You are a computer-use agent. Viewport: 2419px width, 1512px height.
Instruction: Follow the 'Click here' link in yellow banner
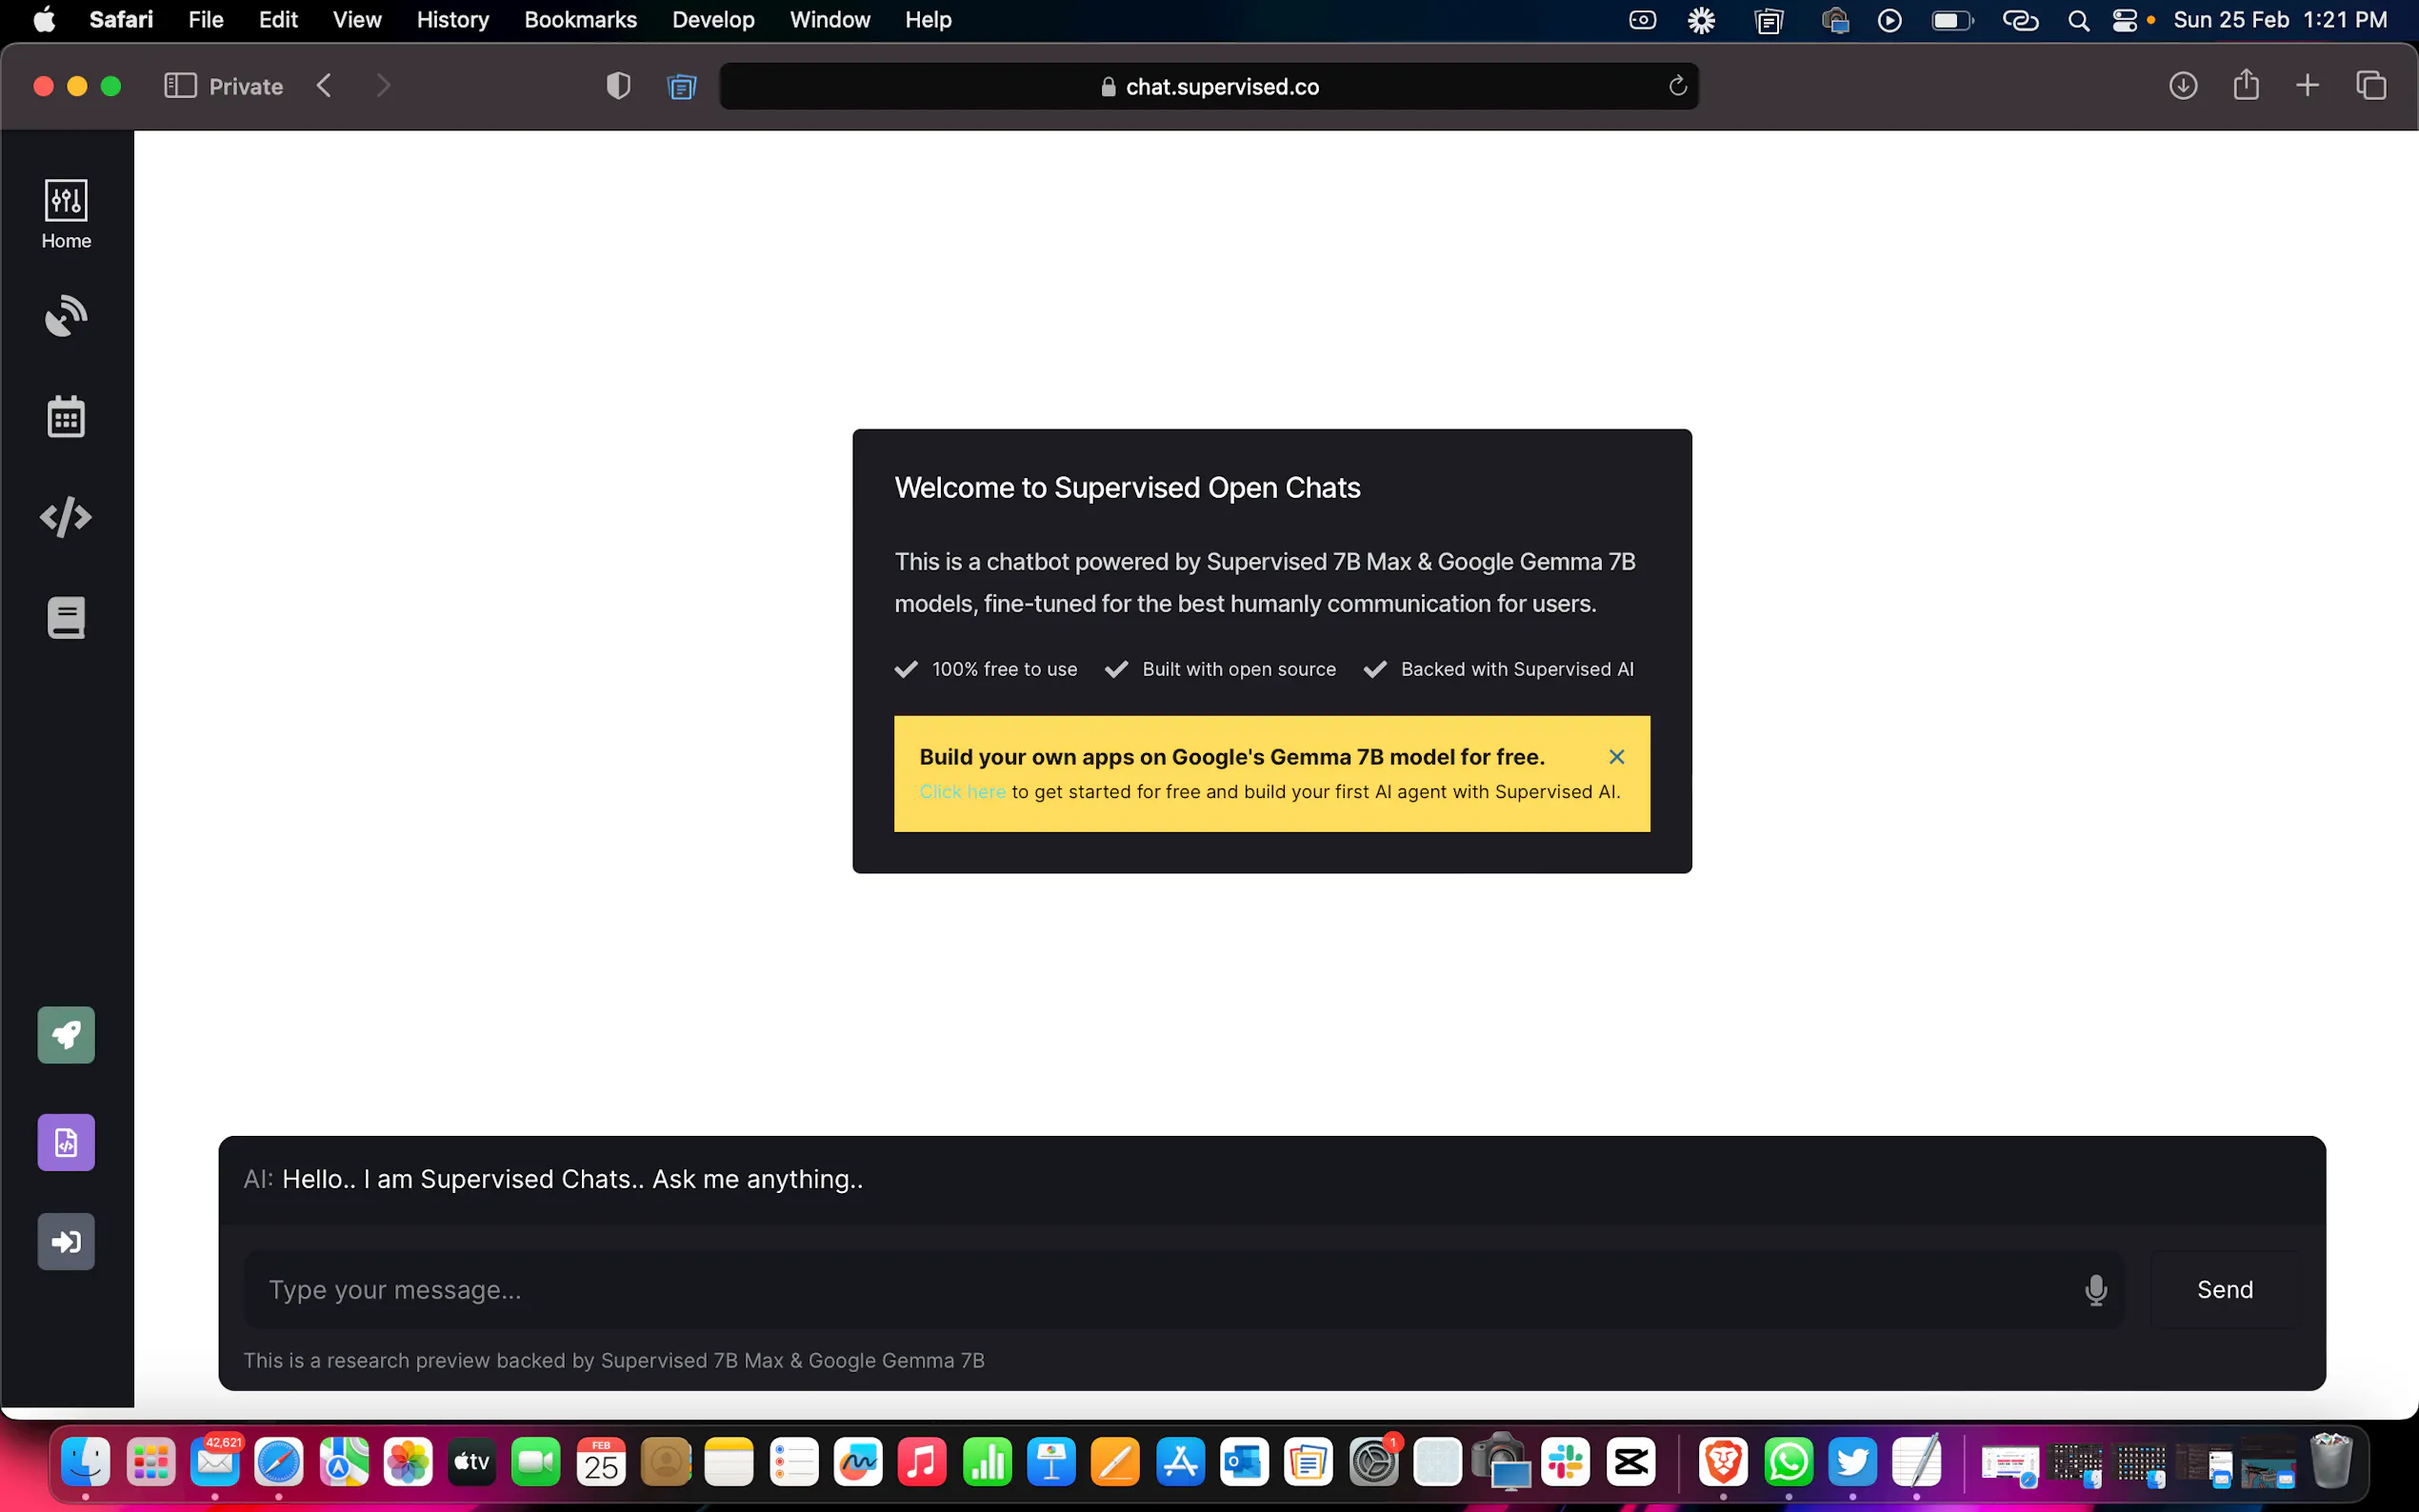pos(962,792)
